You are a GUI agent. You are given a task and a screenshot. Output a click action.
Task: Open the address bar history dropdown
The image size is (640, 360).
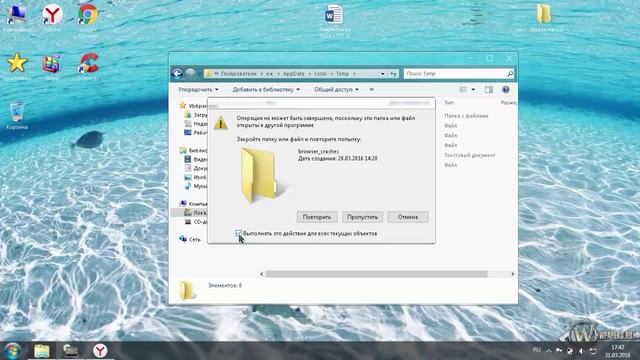382,74
